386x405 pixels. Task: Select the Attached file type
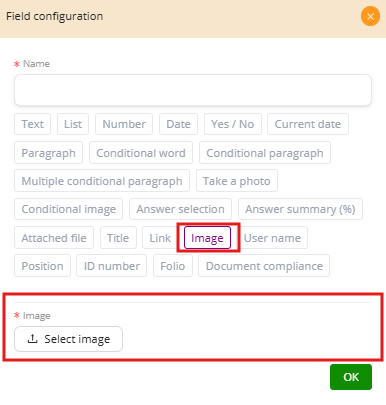click(x=54, y=238)
